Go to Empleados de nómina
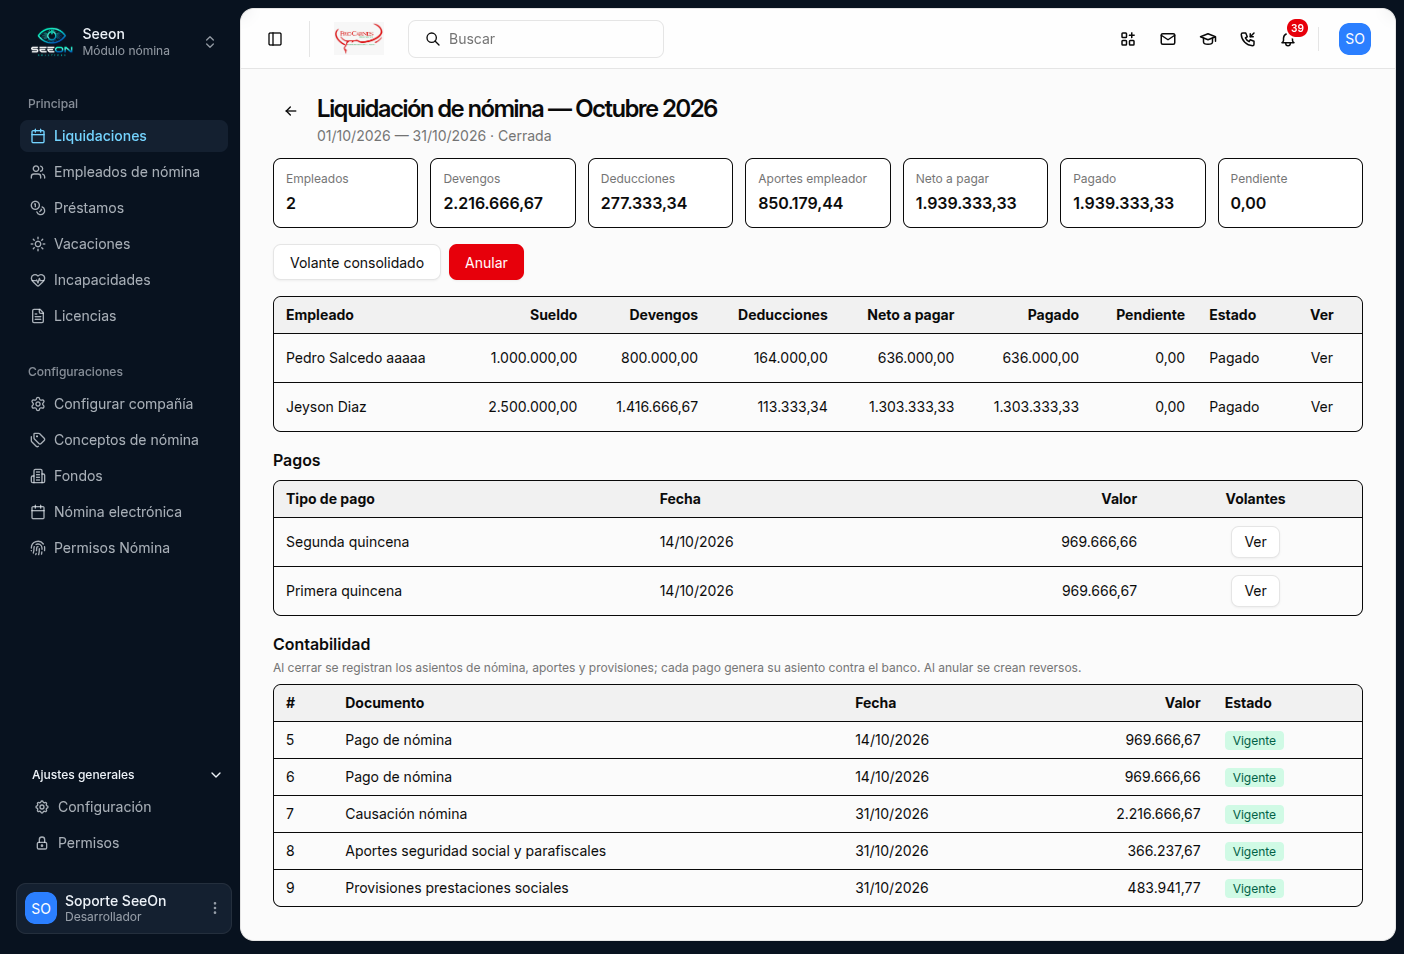This screenshot has width=1404, height=954. [x=124, y=172]
